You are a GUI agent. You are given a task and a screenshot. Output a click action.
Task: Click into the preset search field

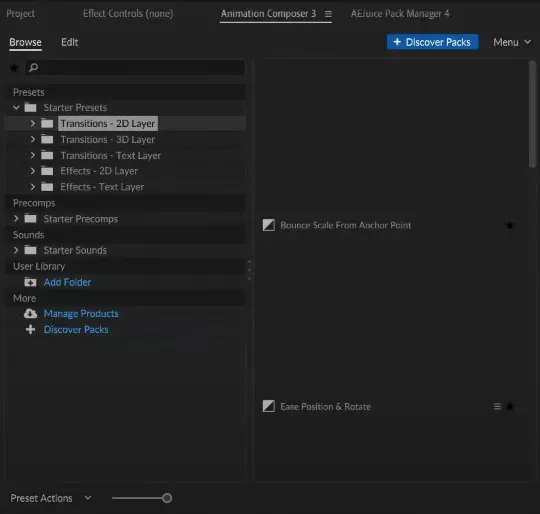point(135,67)
